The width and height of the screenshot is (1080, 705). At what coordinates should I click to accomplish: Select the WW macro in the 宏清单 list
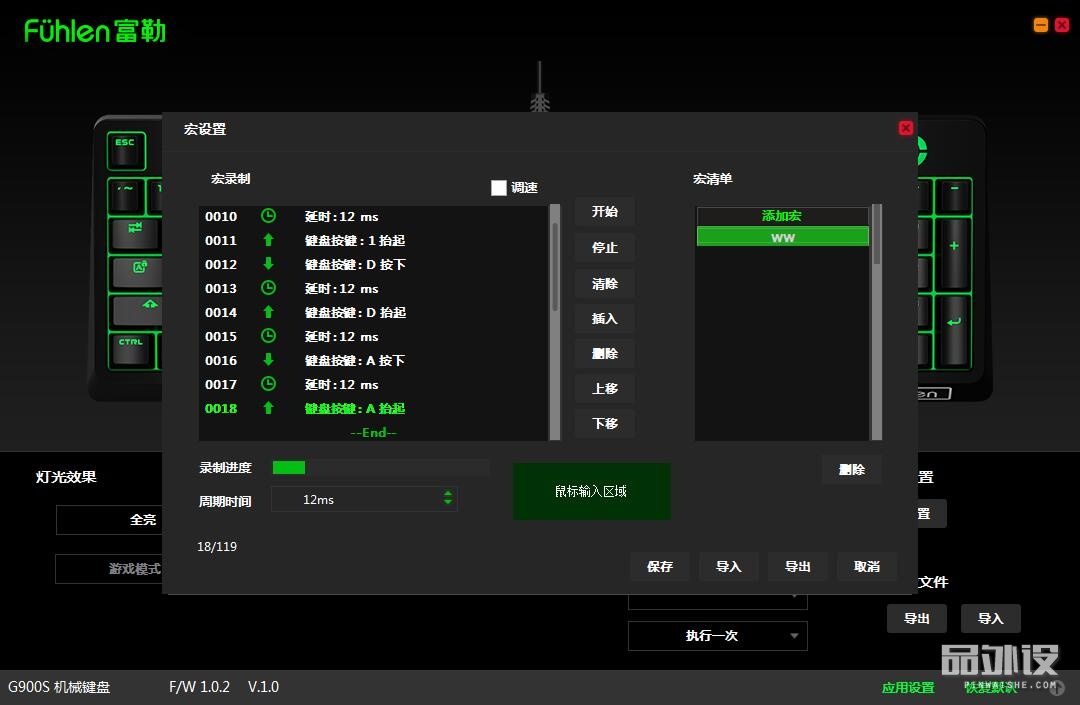[x=782, y=236]
